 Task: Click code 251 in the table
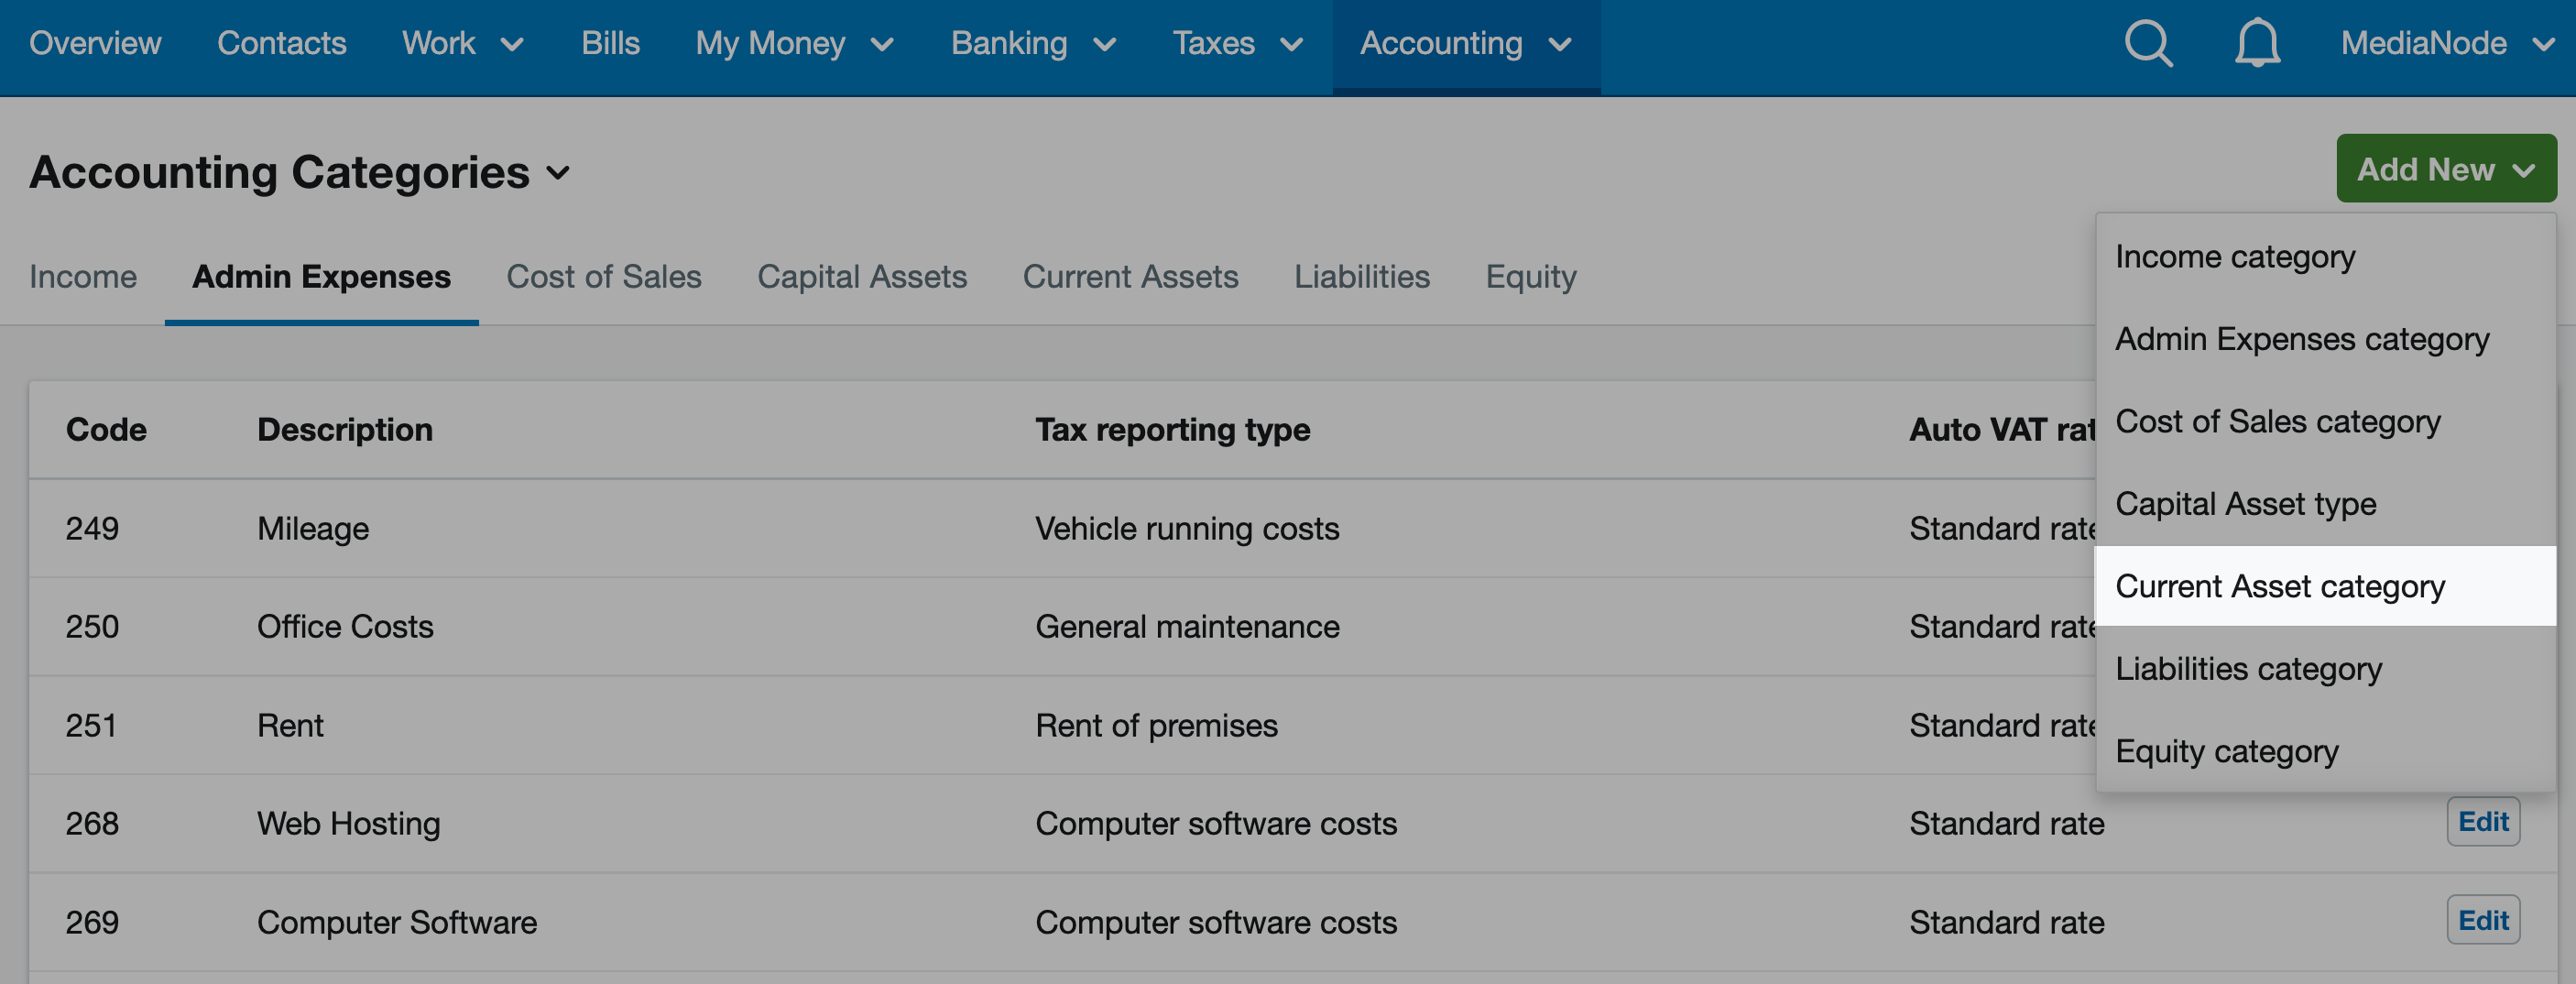(91, 725)
